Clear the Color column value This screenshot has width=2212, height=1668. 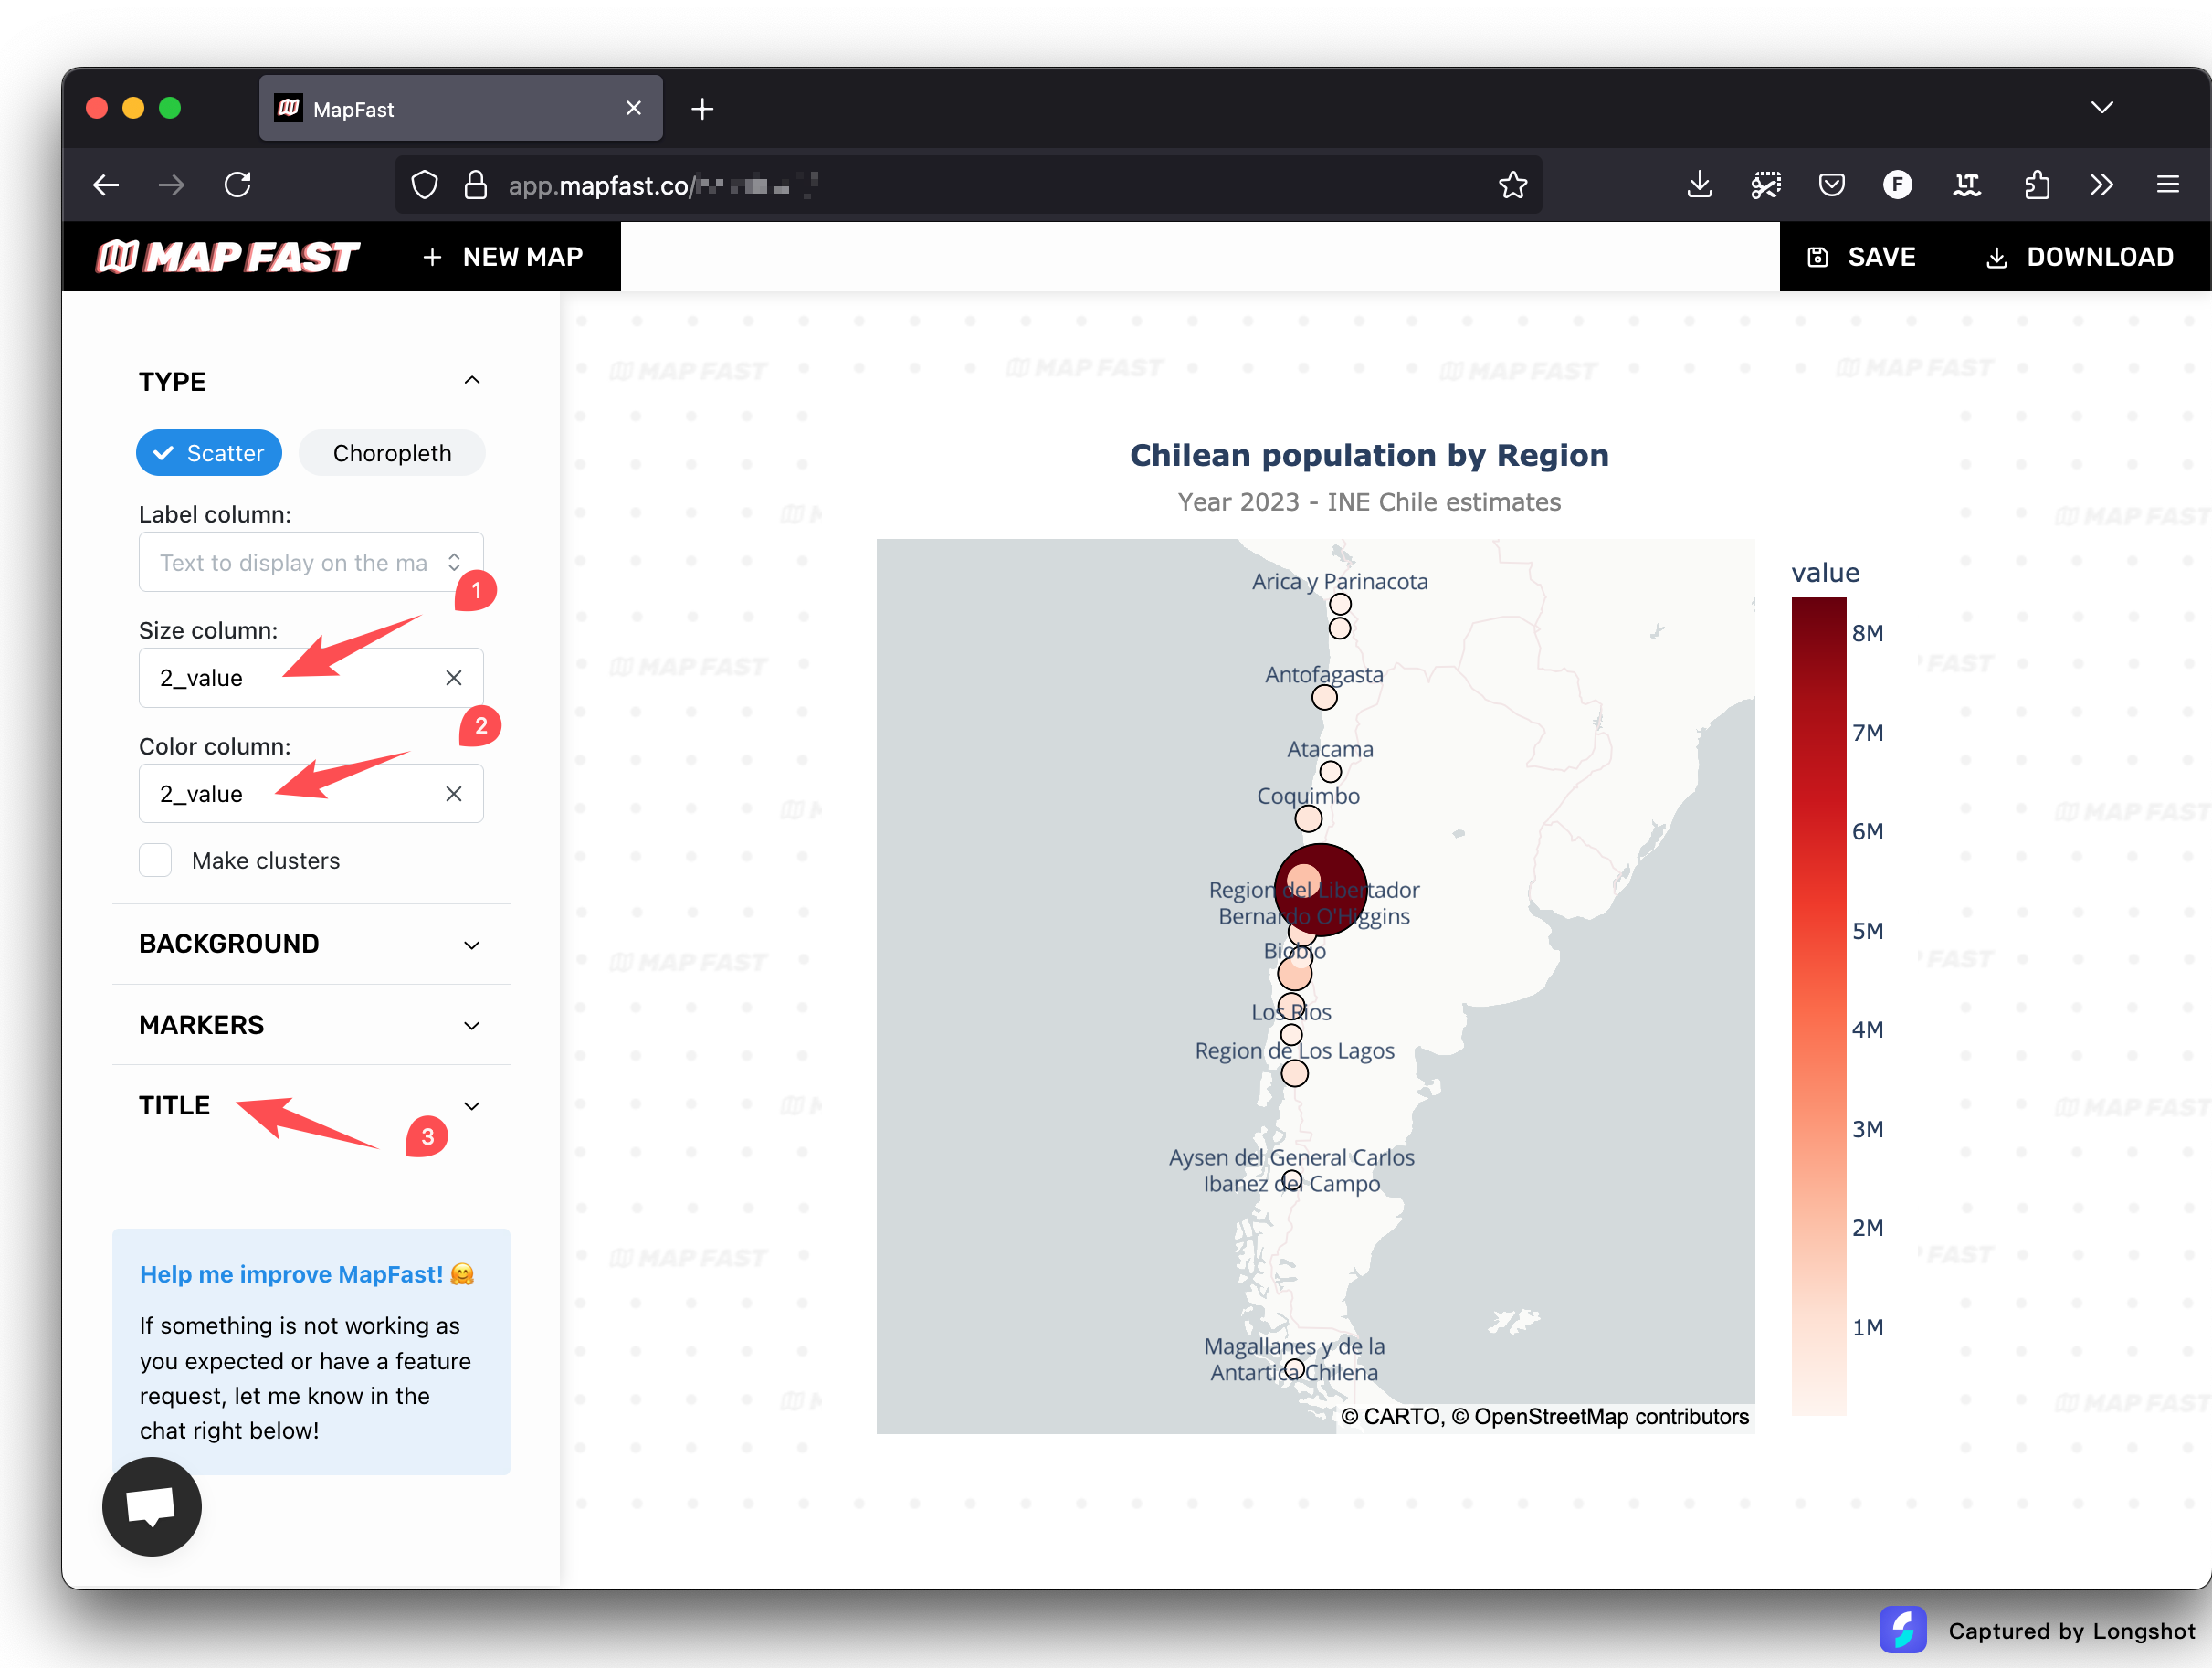pos(454,794)
